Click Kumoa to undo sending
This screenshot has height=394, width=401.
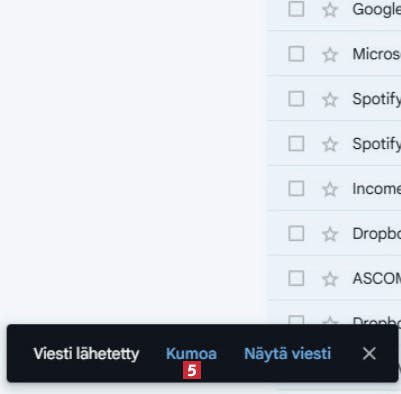pyautogui.click(x=191, y=354)
